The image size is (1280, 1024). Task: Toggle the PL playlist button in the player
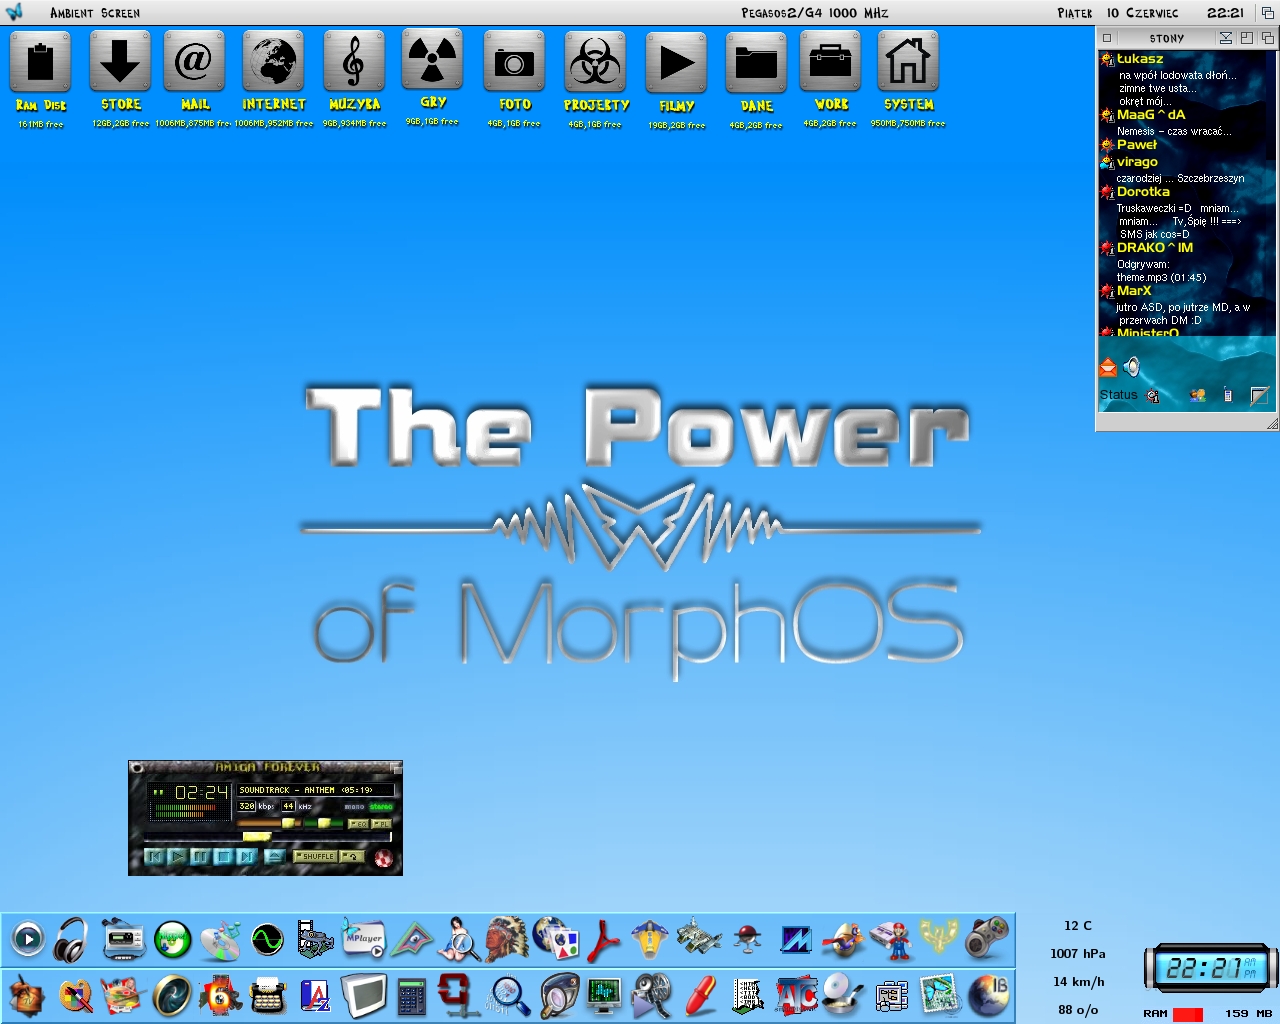(x=381, y=824)
